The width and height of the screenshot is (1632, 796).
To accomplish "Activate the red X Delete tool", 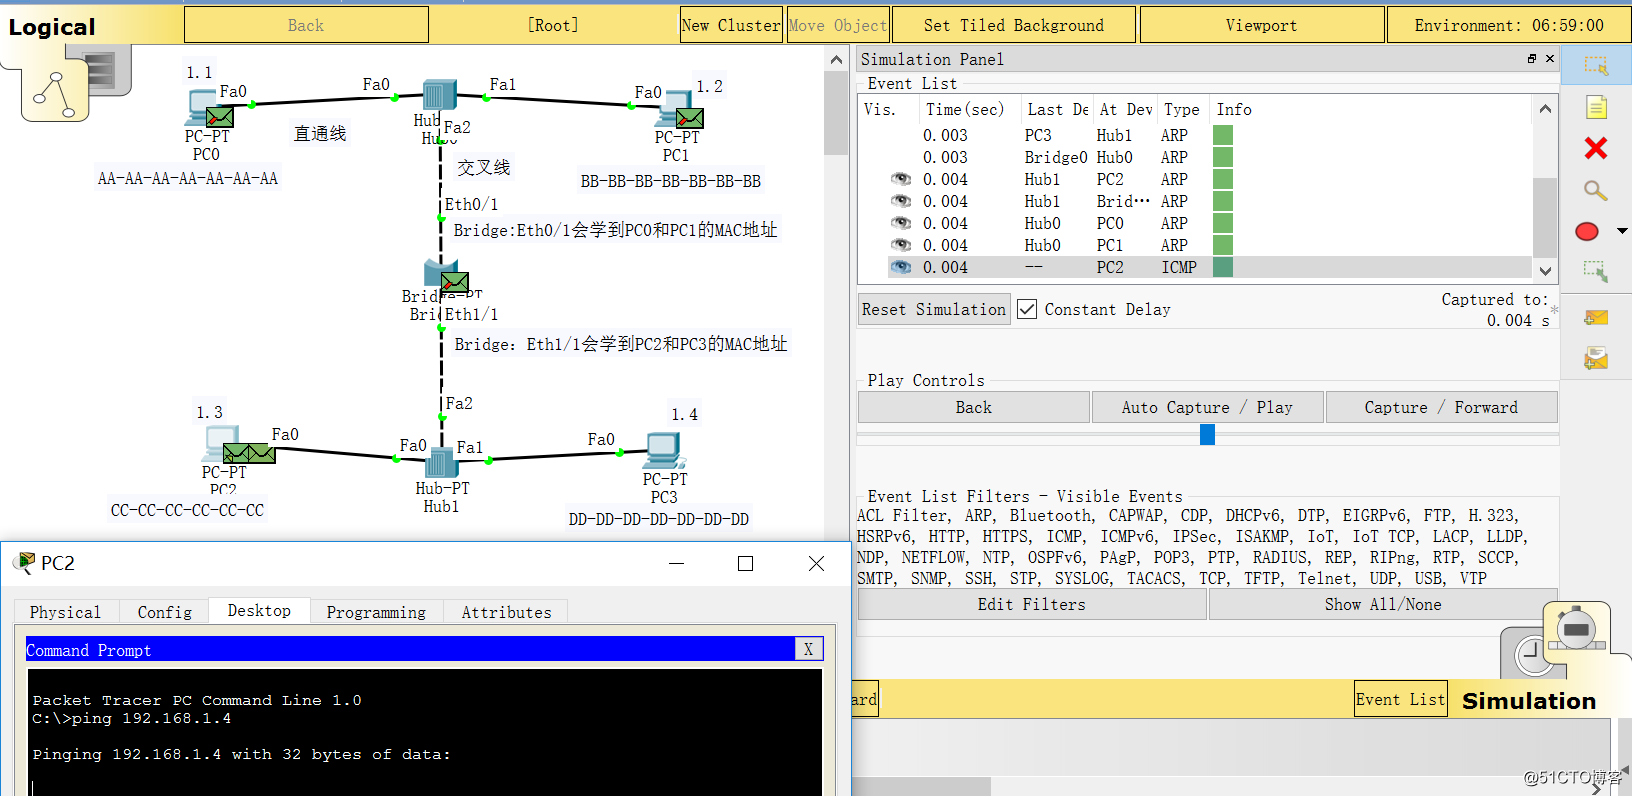I will (1596, 148).
